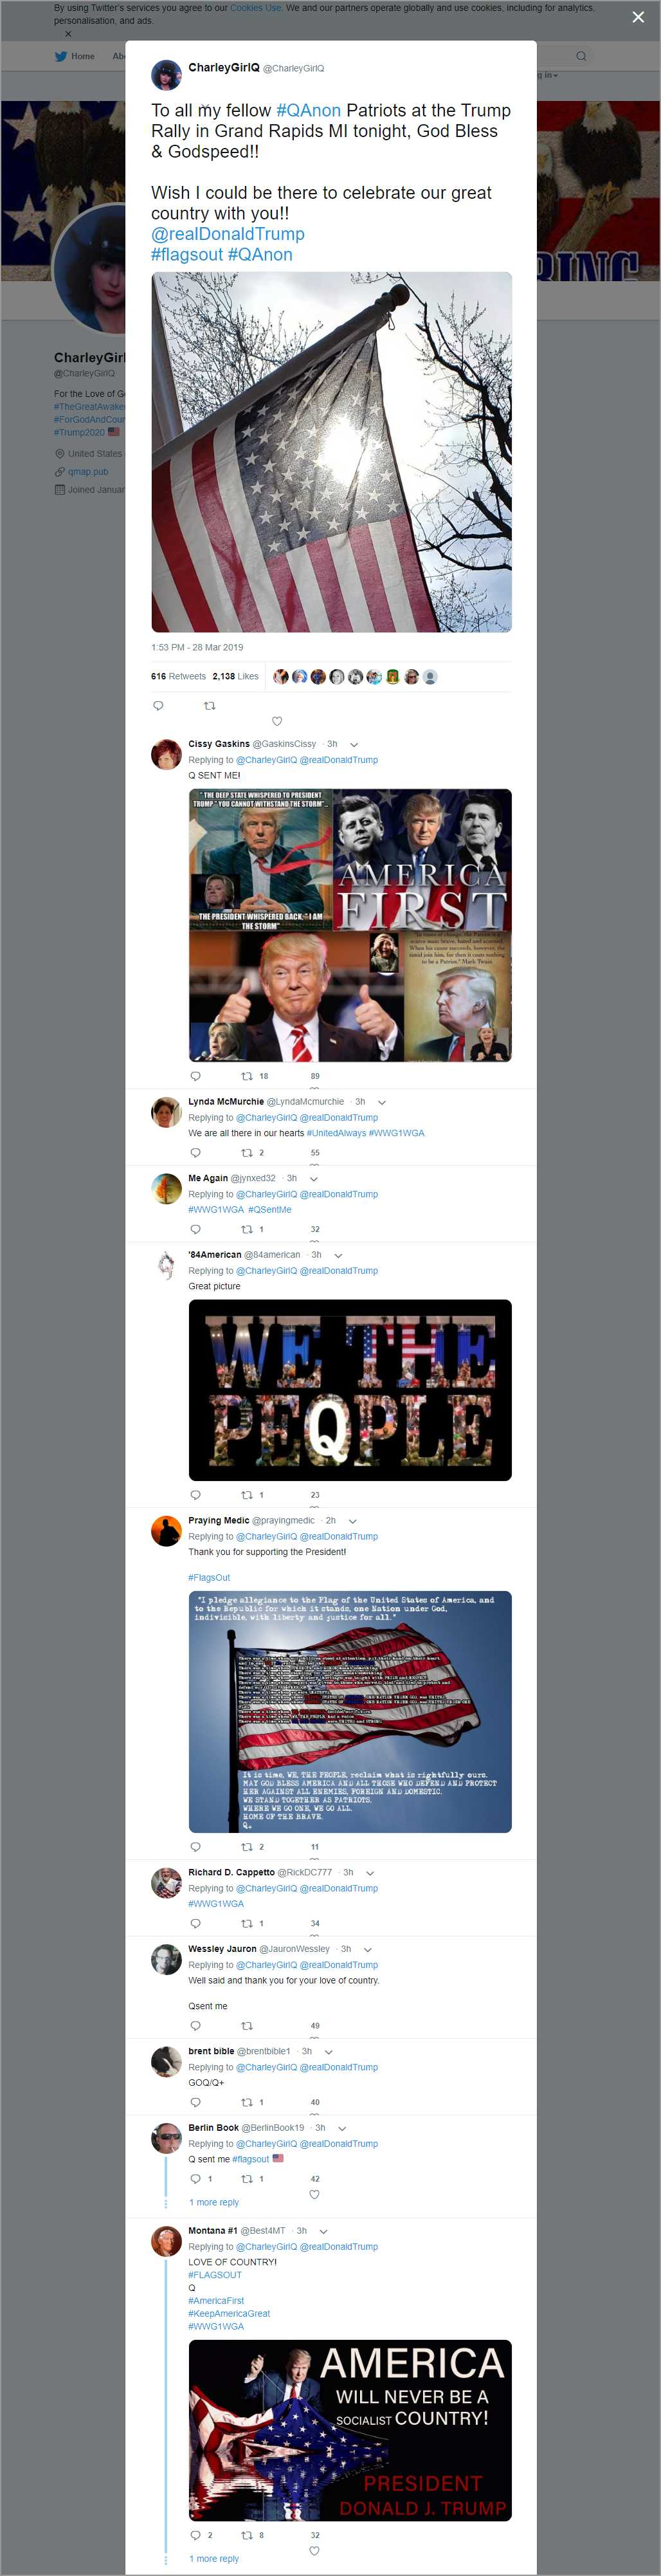661x2576 pixels.
Task: Click Twitter bird Home icon
Action: [x=61, y=56]
